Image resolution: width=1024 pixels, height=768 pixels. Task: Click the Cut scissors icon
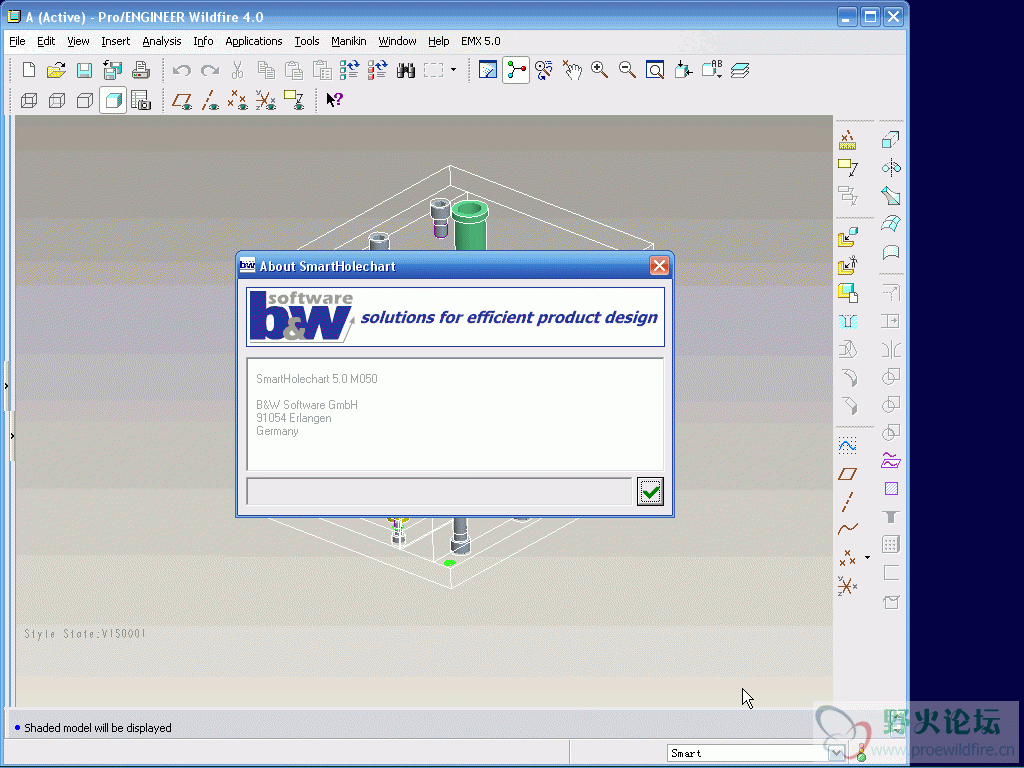coord(238,70)
